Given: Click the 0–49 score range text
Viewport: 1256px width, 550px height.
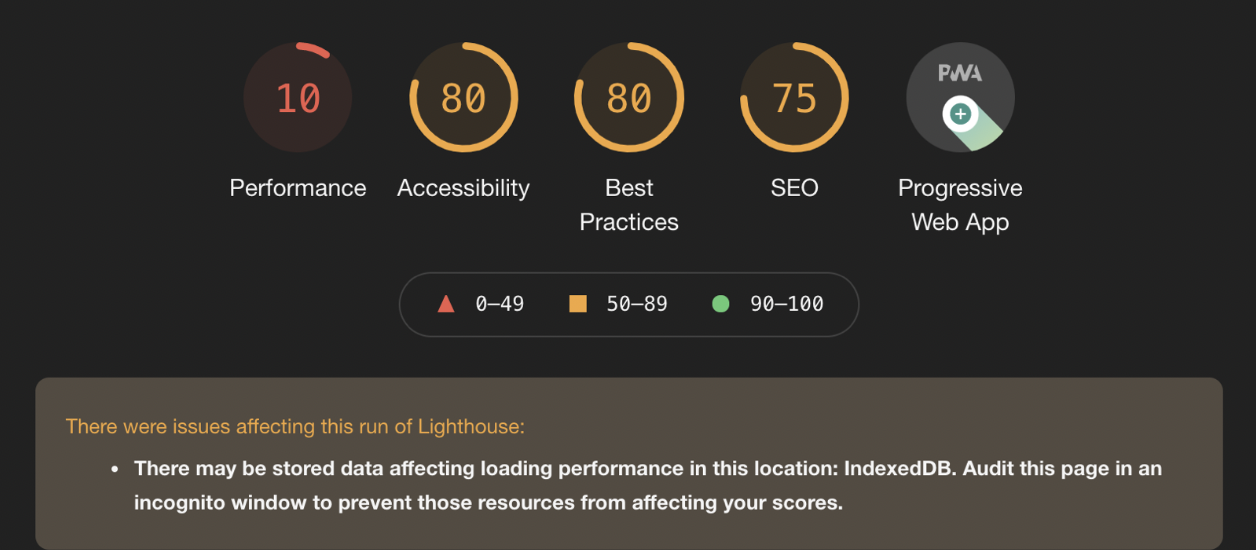Looking at the screenshot, I should click(x=499, y=304).
